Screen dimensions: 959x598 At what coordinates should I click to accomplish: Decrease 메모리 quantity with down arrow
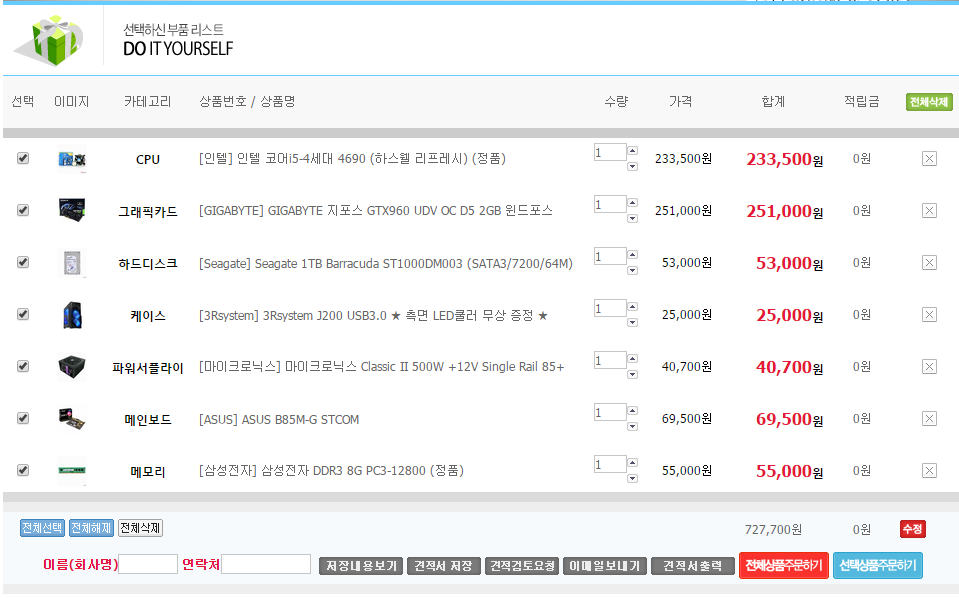click(x=632, y=478)
